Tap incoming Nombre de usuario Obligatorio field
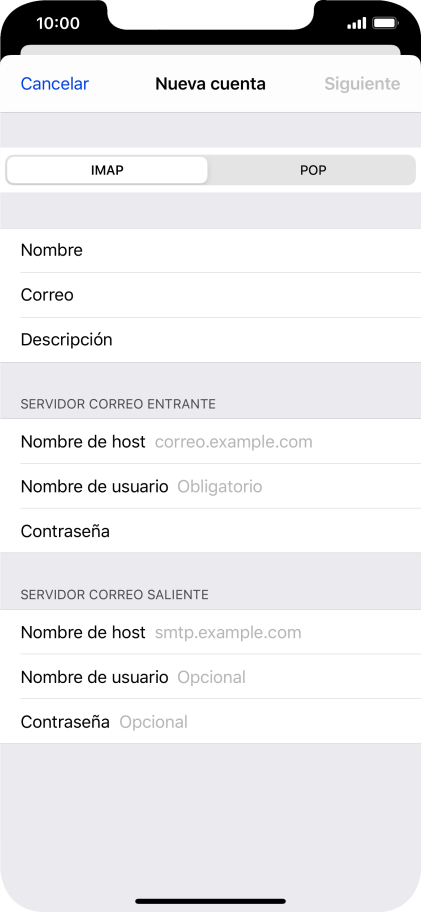This screenshot has width=421, height=912. pos(210,486)
